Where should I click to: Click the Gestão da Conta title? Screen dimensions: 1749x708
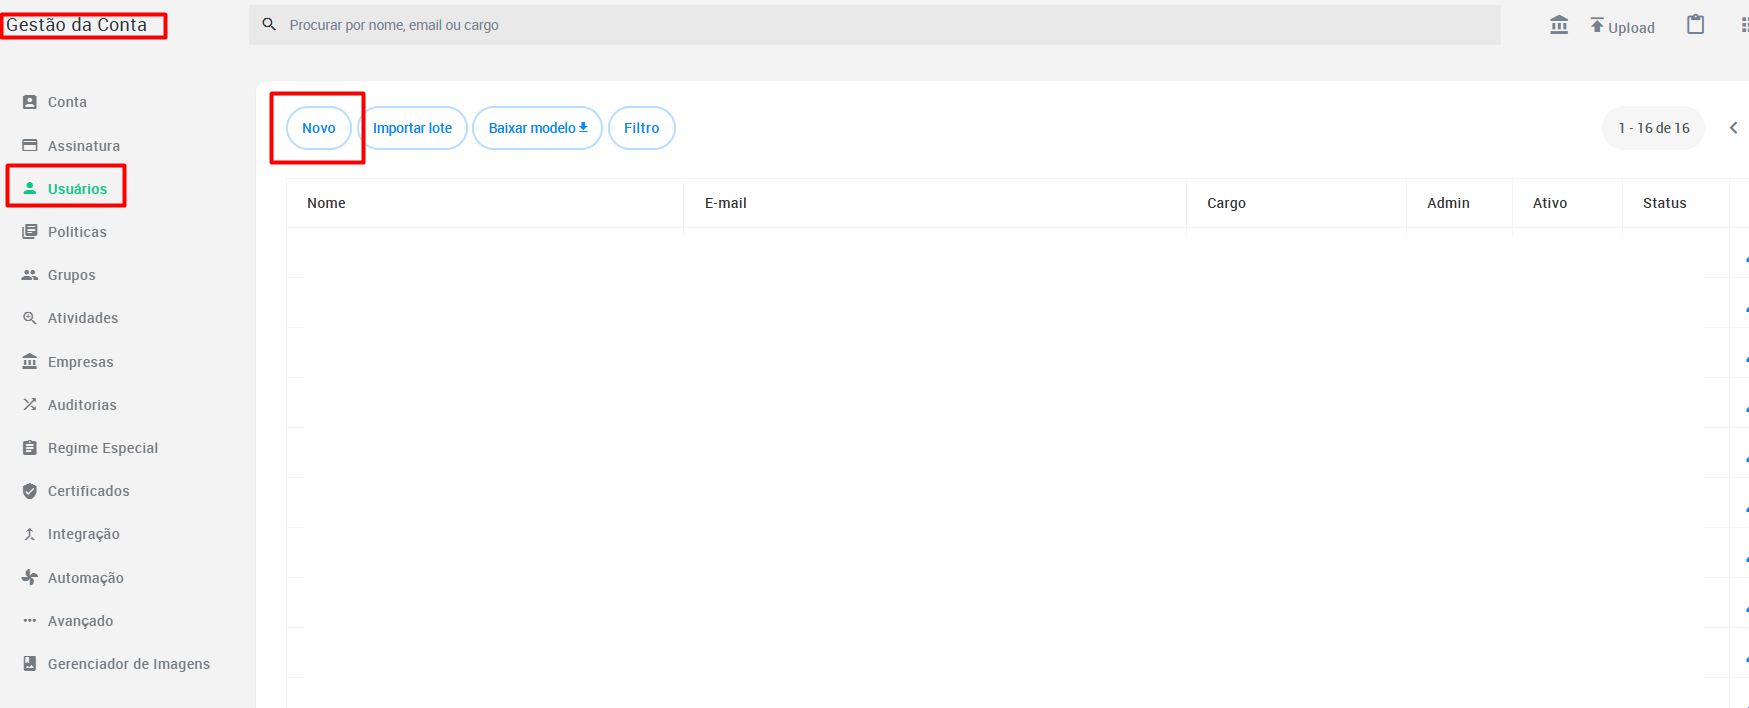coord(77,24)
